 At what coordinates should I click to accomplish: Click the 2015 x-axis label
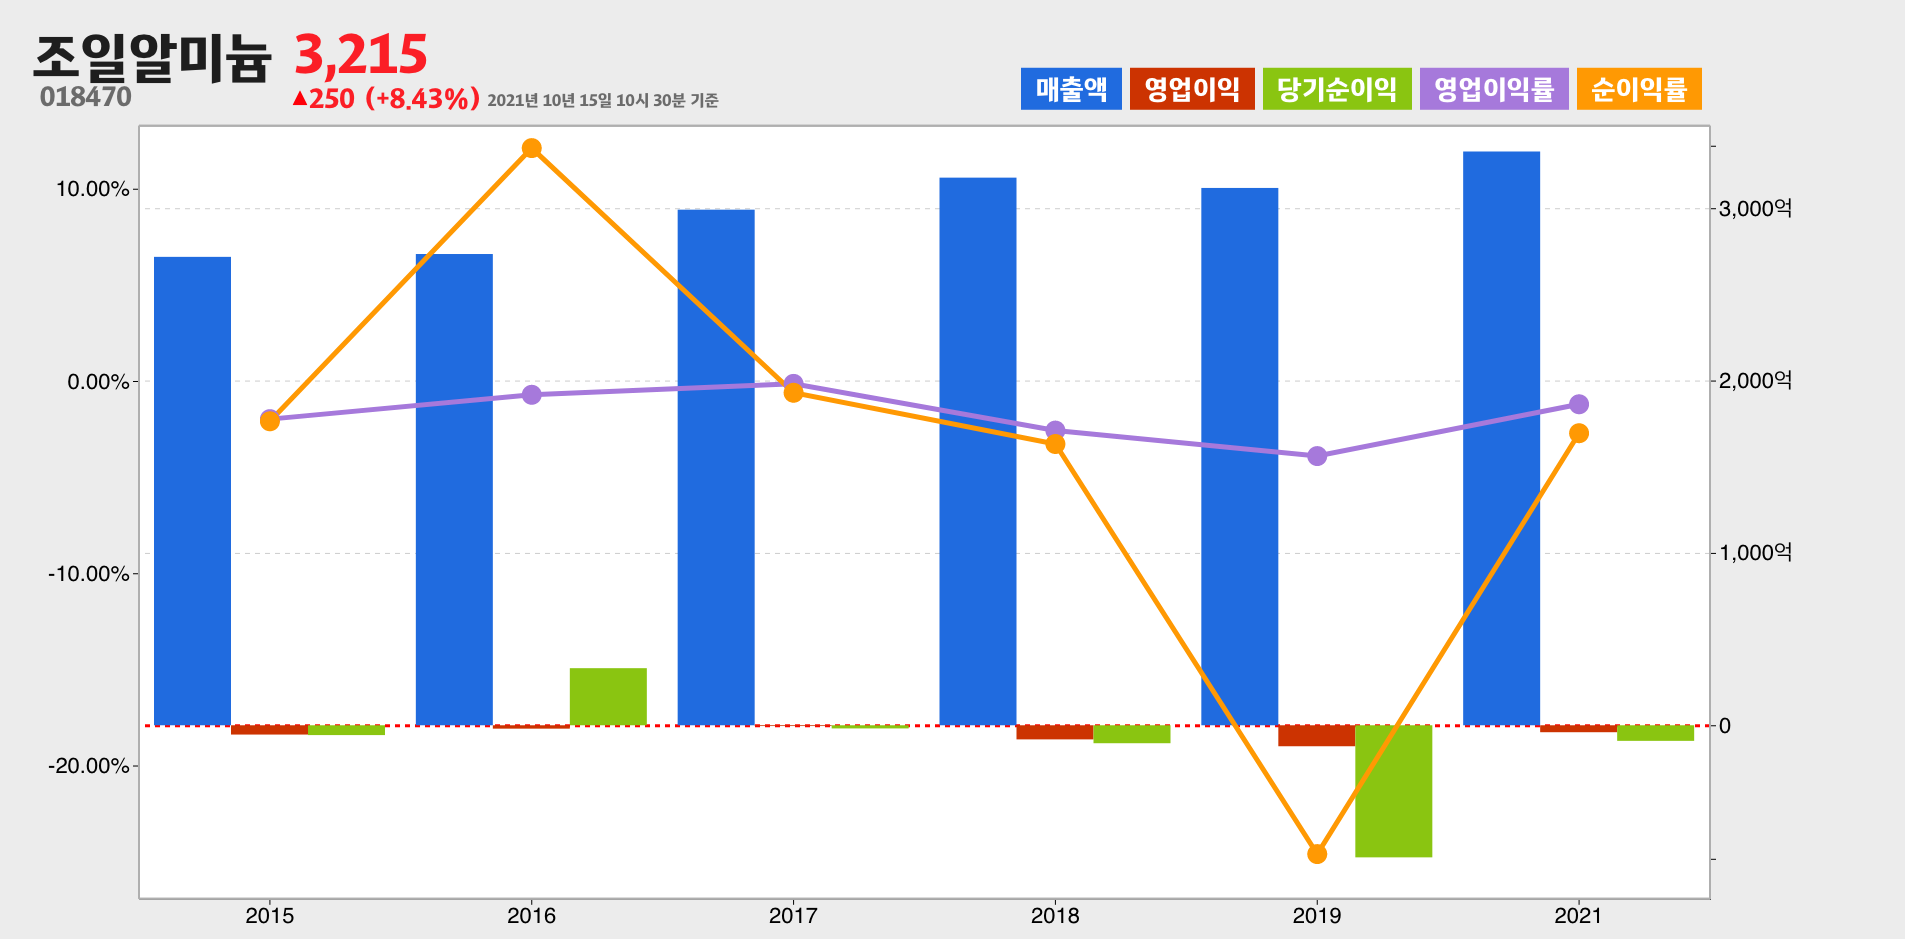click(270, 915)
